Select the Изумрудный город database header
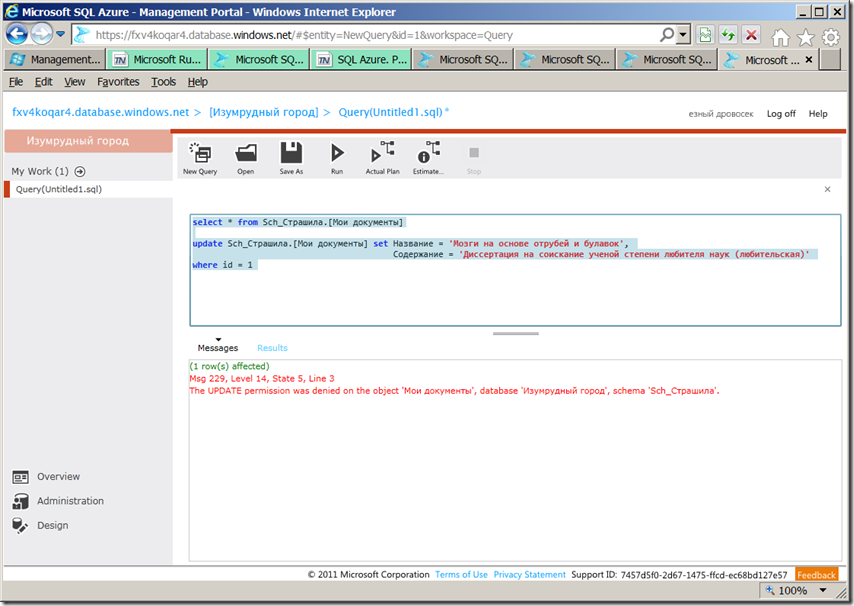Image resolution: width=854 pixels, height=606 pixels. coord(88,141)
